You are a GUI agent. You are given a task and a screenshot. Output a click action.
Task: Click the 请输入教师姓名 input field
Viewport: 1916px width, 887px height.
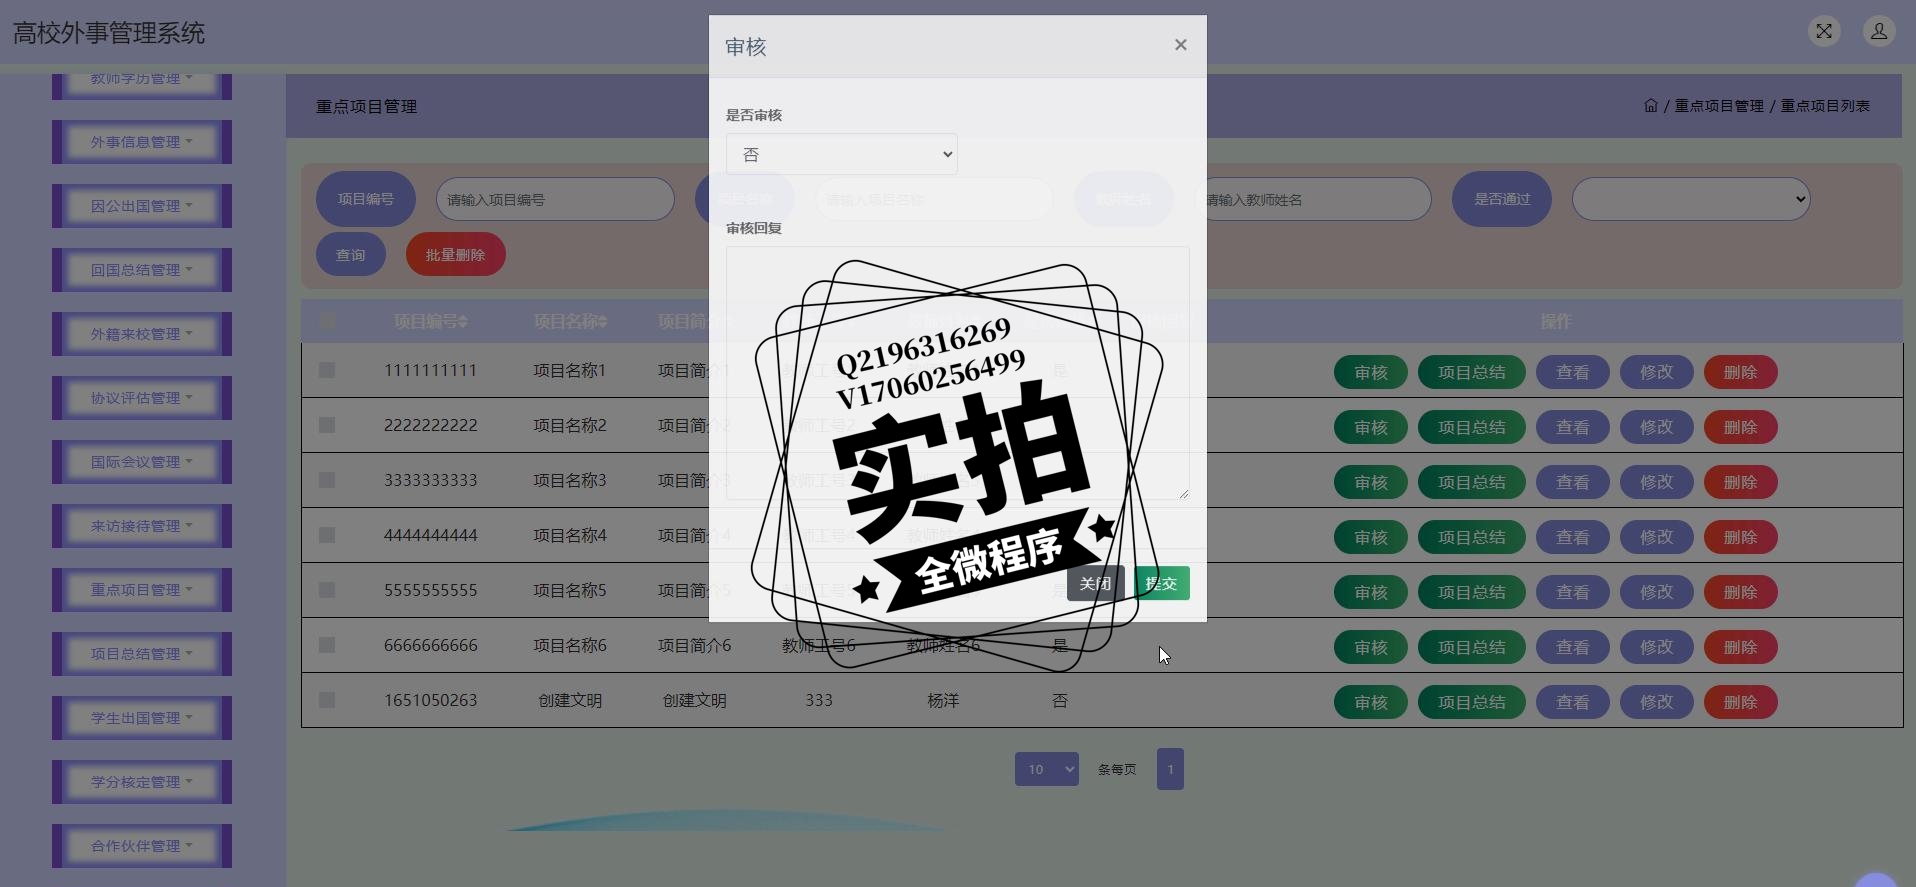pos(1313,199)
